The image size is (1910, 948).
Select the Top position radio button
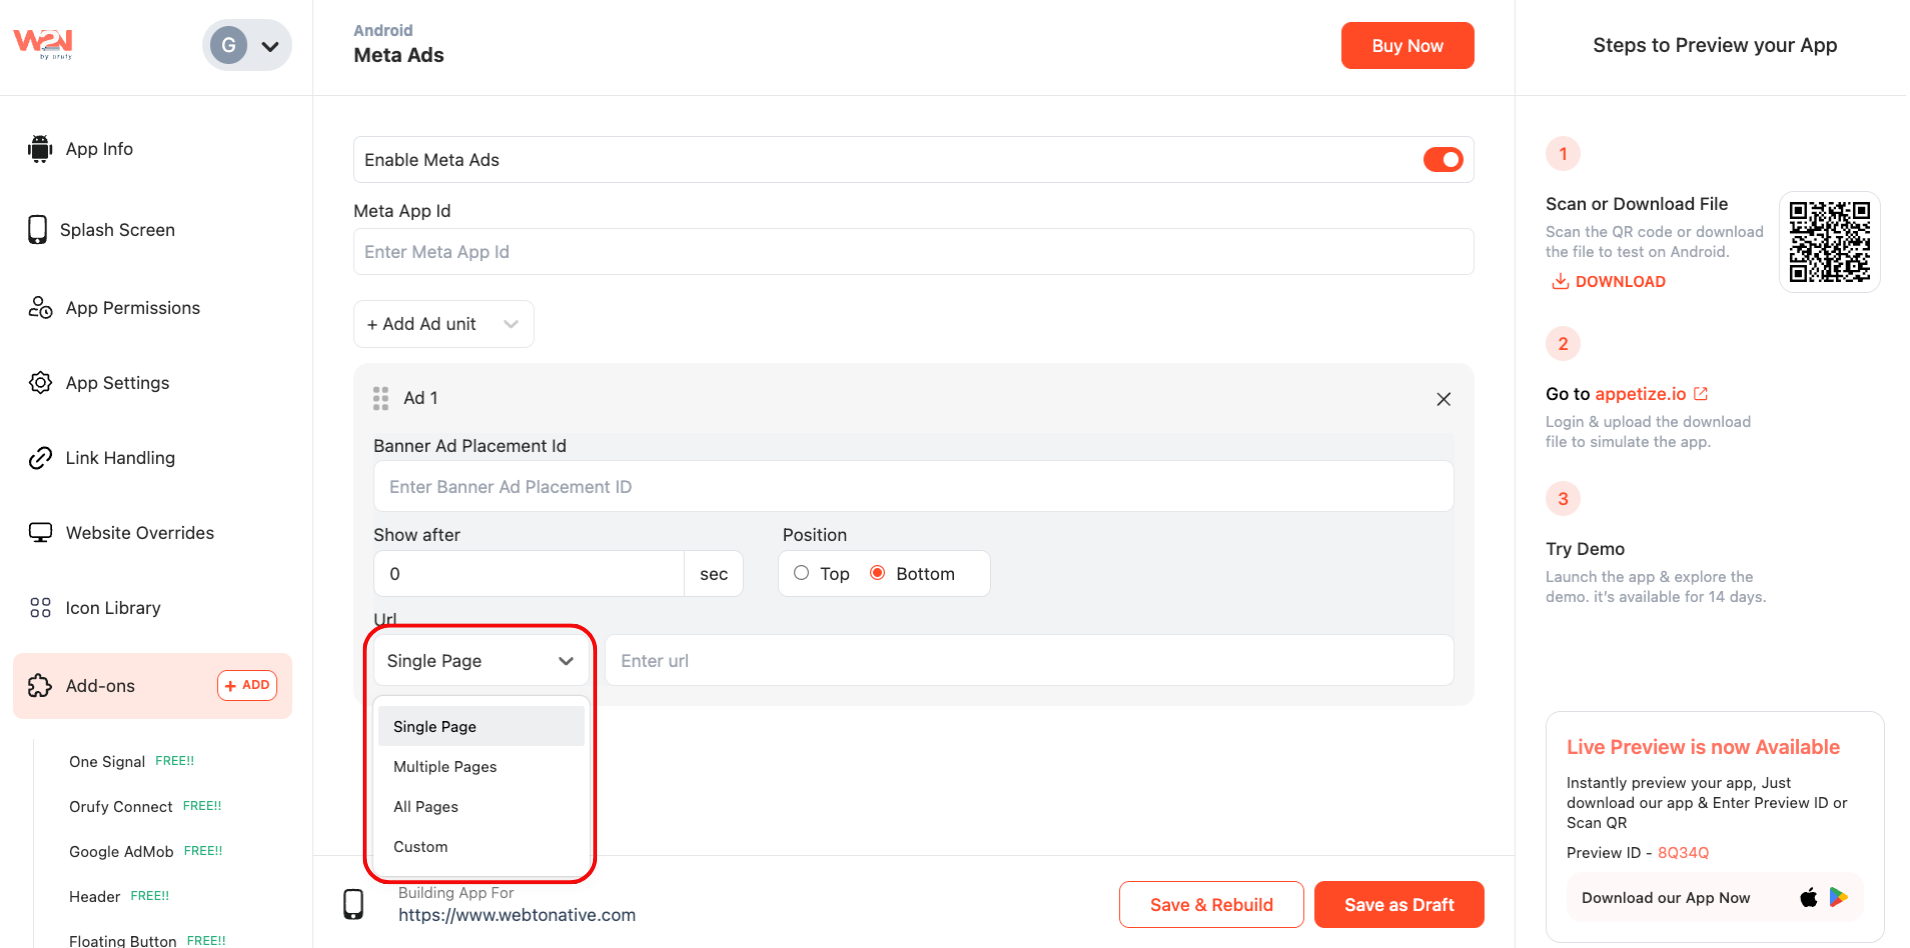point(801,573)
